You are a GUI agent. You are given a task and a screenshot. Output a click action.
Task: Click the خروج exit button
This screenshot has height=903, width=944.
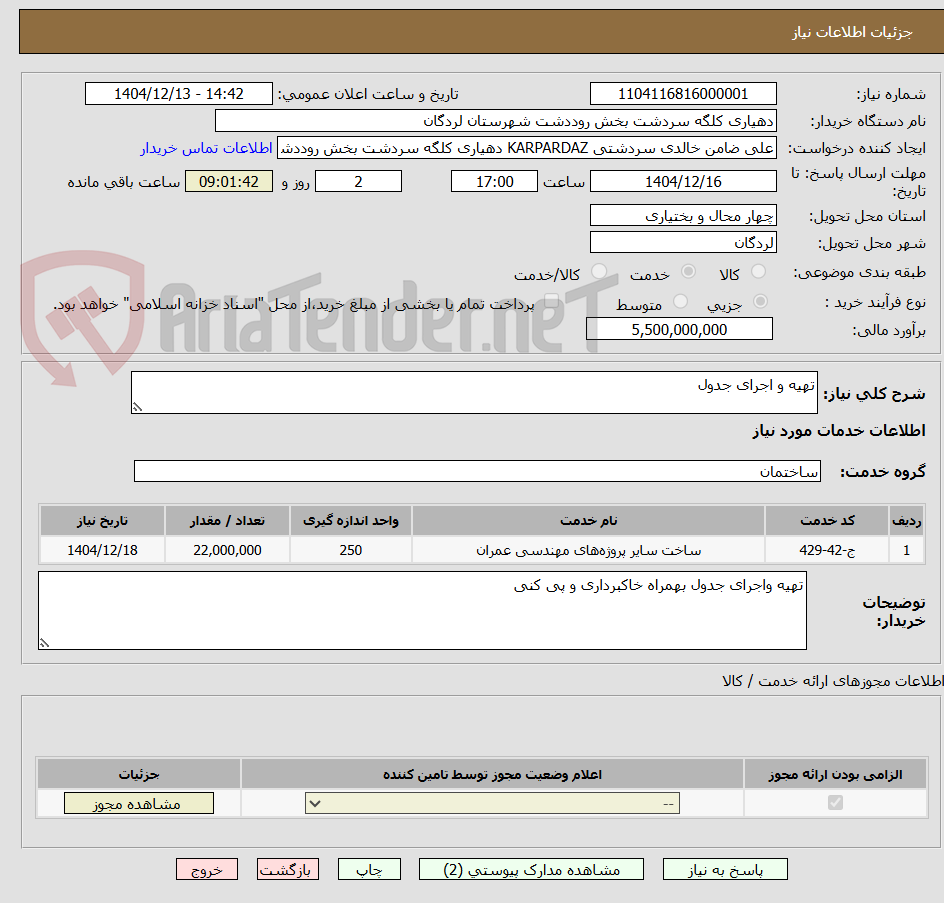tap(207, 869)
